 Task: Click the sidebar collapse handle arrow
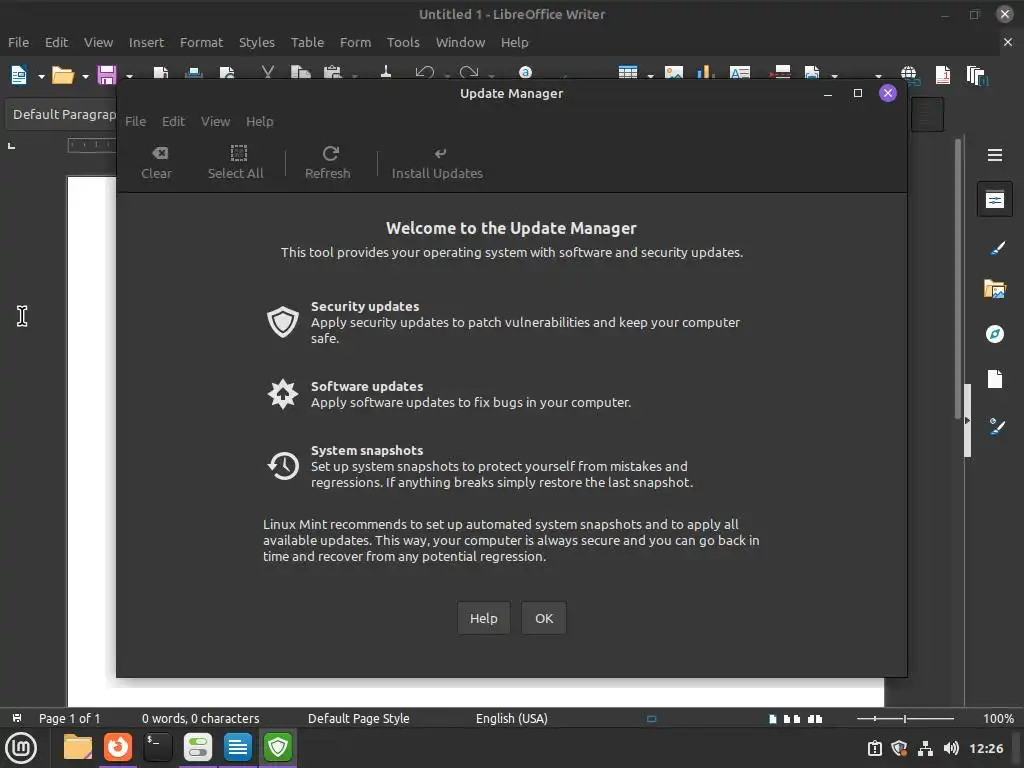pos(968,421)
